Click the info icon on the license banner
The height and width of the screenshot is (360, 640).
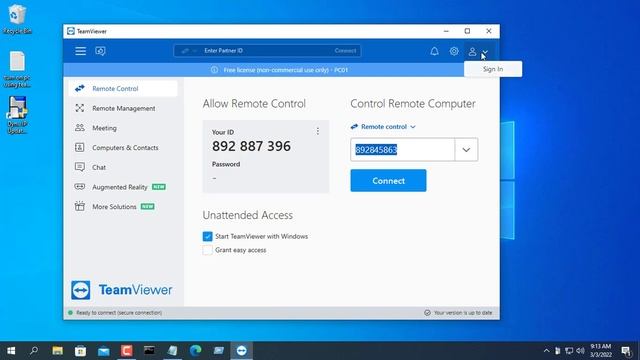click(x=214, y=70)
